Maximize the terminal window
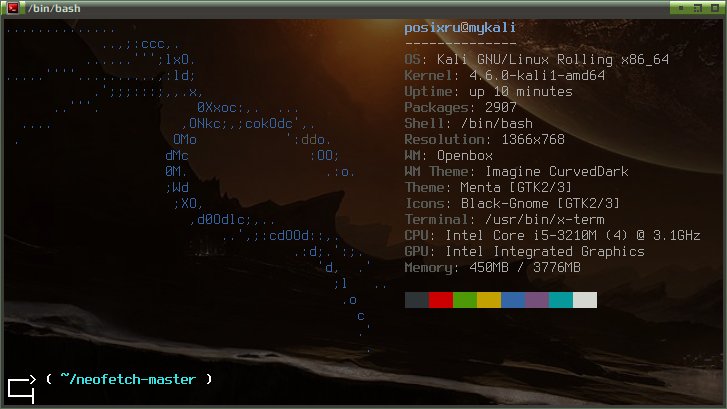Viewport: 727px width, 409px height. (698, 8)
